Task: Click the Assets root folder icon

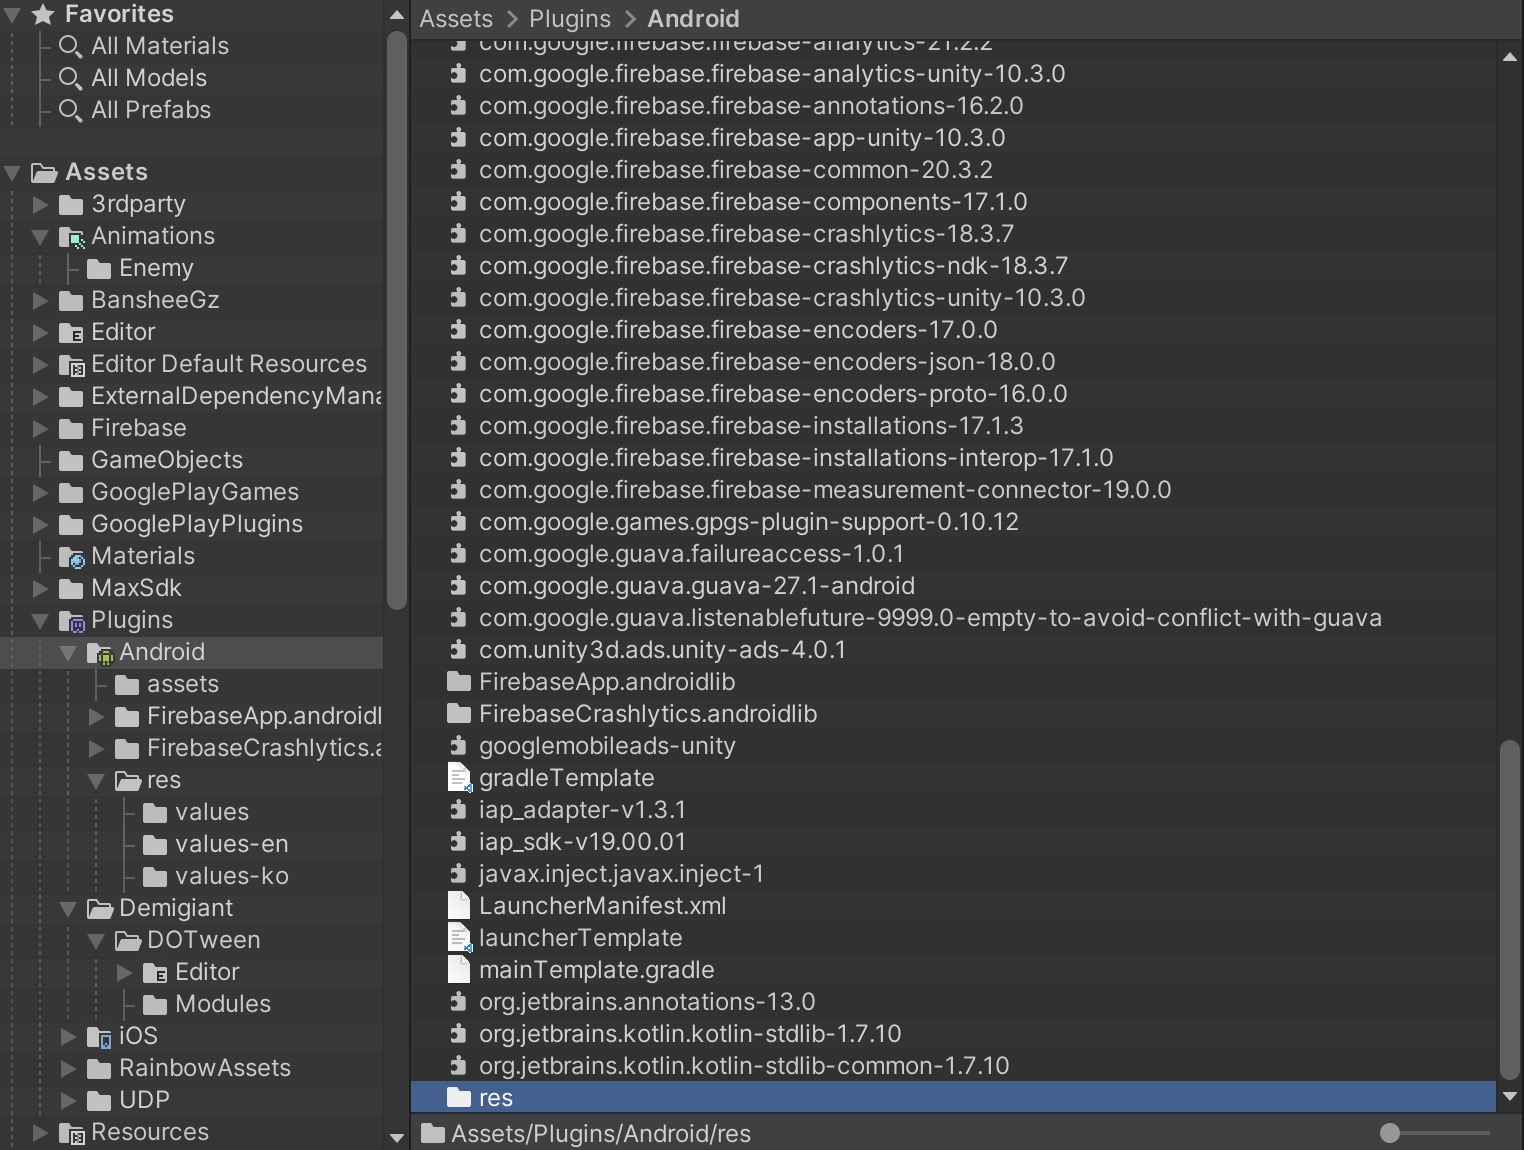Action: pyautogui.click(x=44, y=173)
